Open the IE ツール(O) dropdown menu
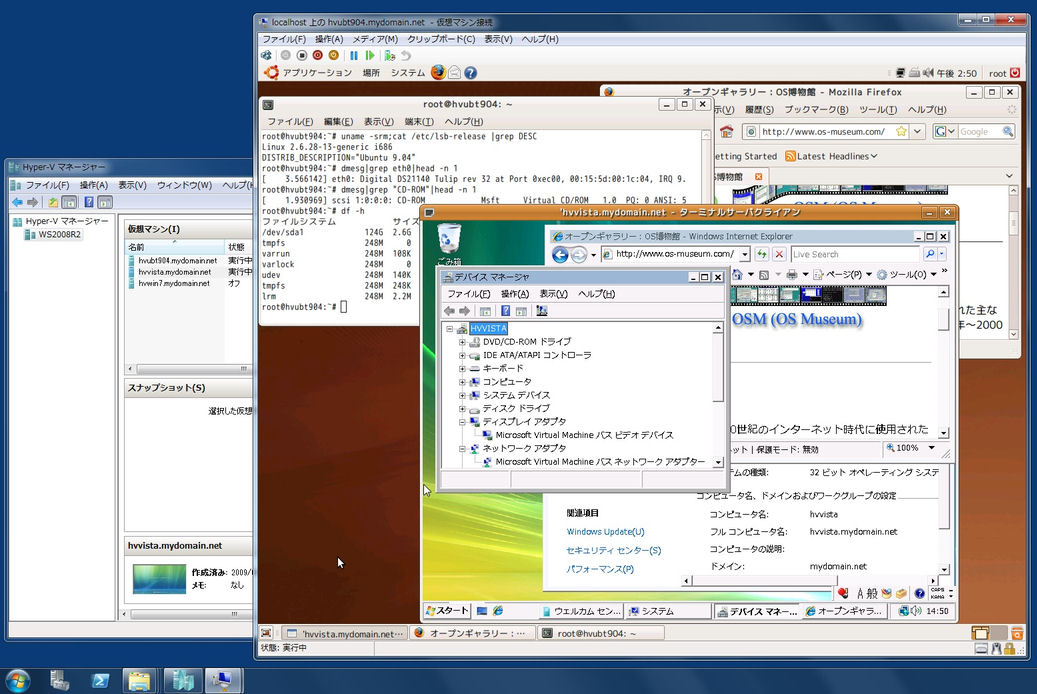The height and width of the screenshot is (694, 1037). pos(907,275)
